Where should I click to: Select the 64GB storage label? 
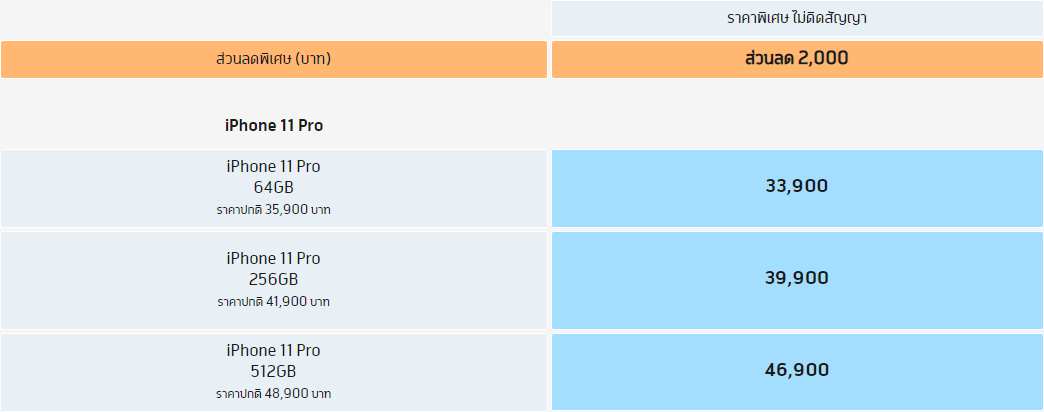pos(273,187)
